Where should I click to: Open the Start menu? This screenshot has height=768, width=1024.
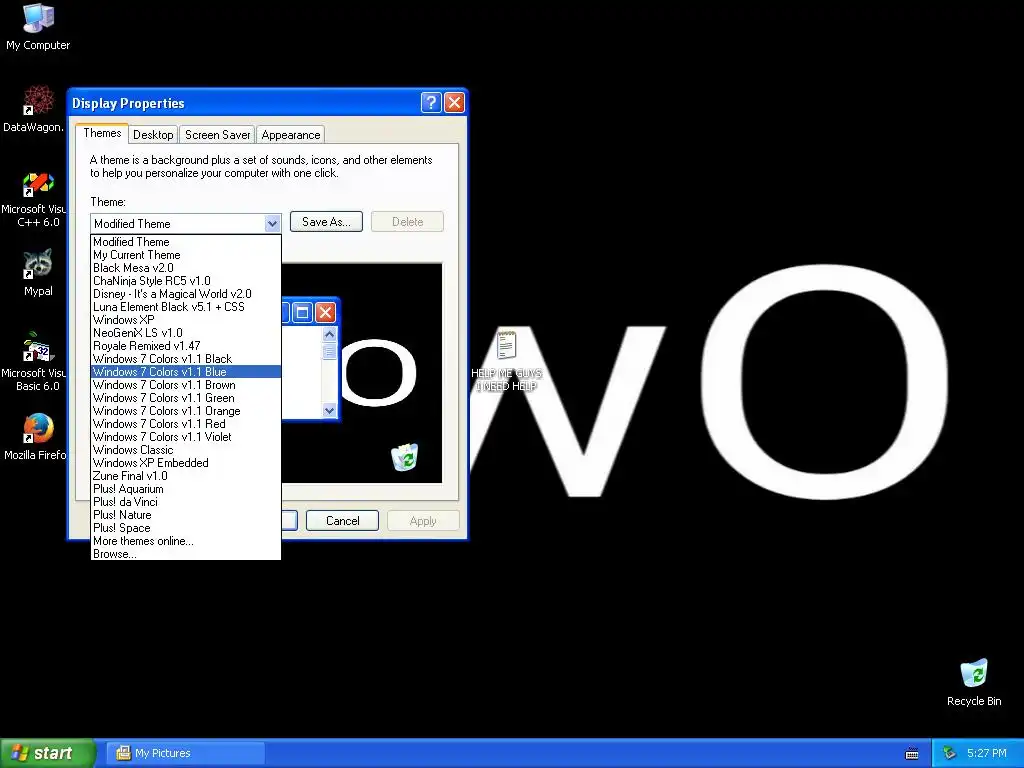(x=48, y=753)
